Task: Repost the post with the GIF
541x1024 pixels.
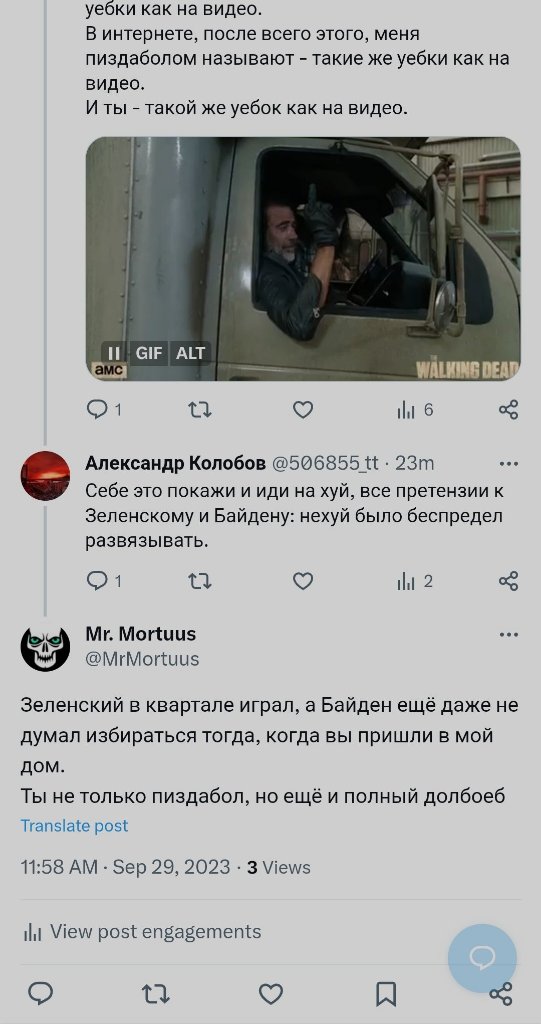Action: [199, 410]
